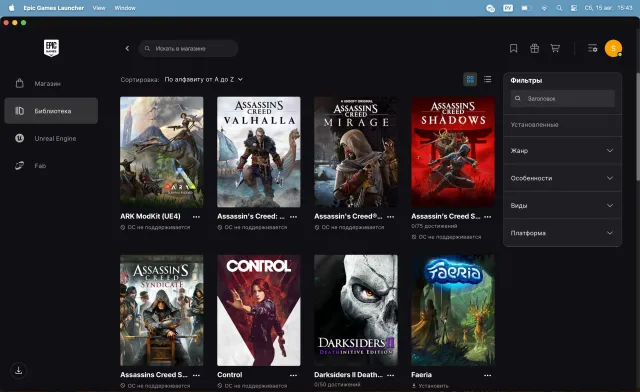Click the ARK ModKit (UE4) title

[150, 216]
